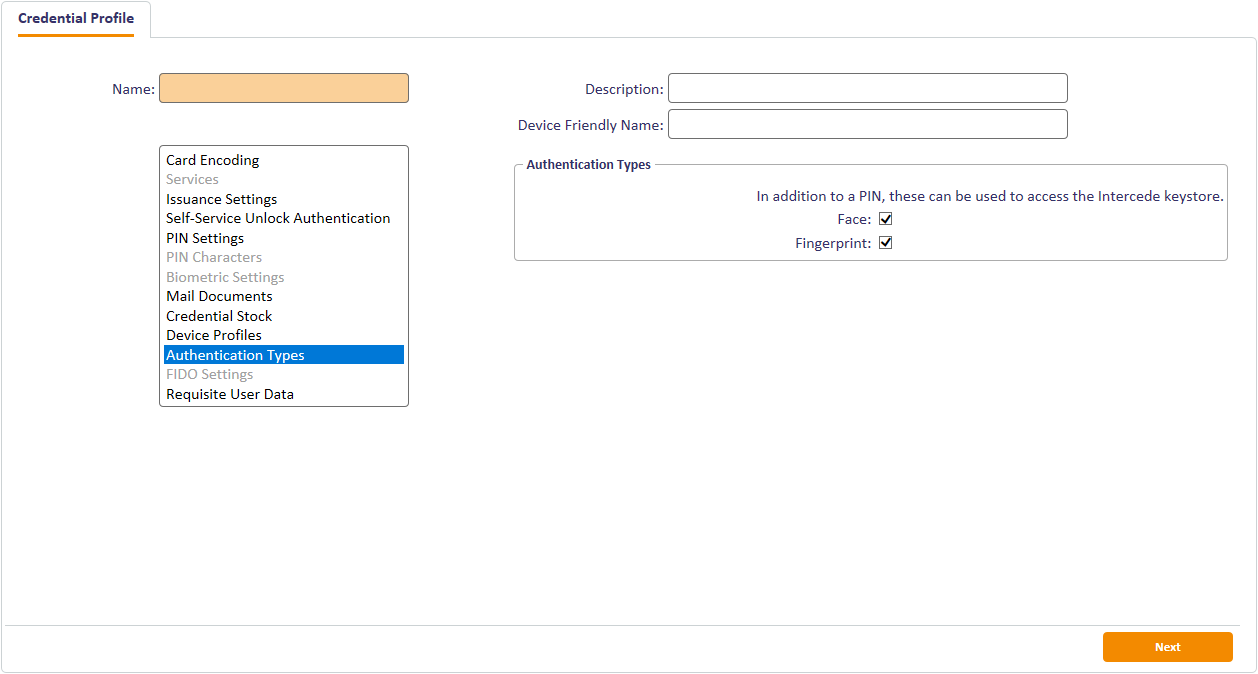
Task: Click the disabled Biometric Settings entry
Action: 225,277
